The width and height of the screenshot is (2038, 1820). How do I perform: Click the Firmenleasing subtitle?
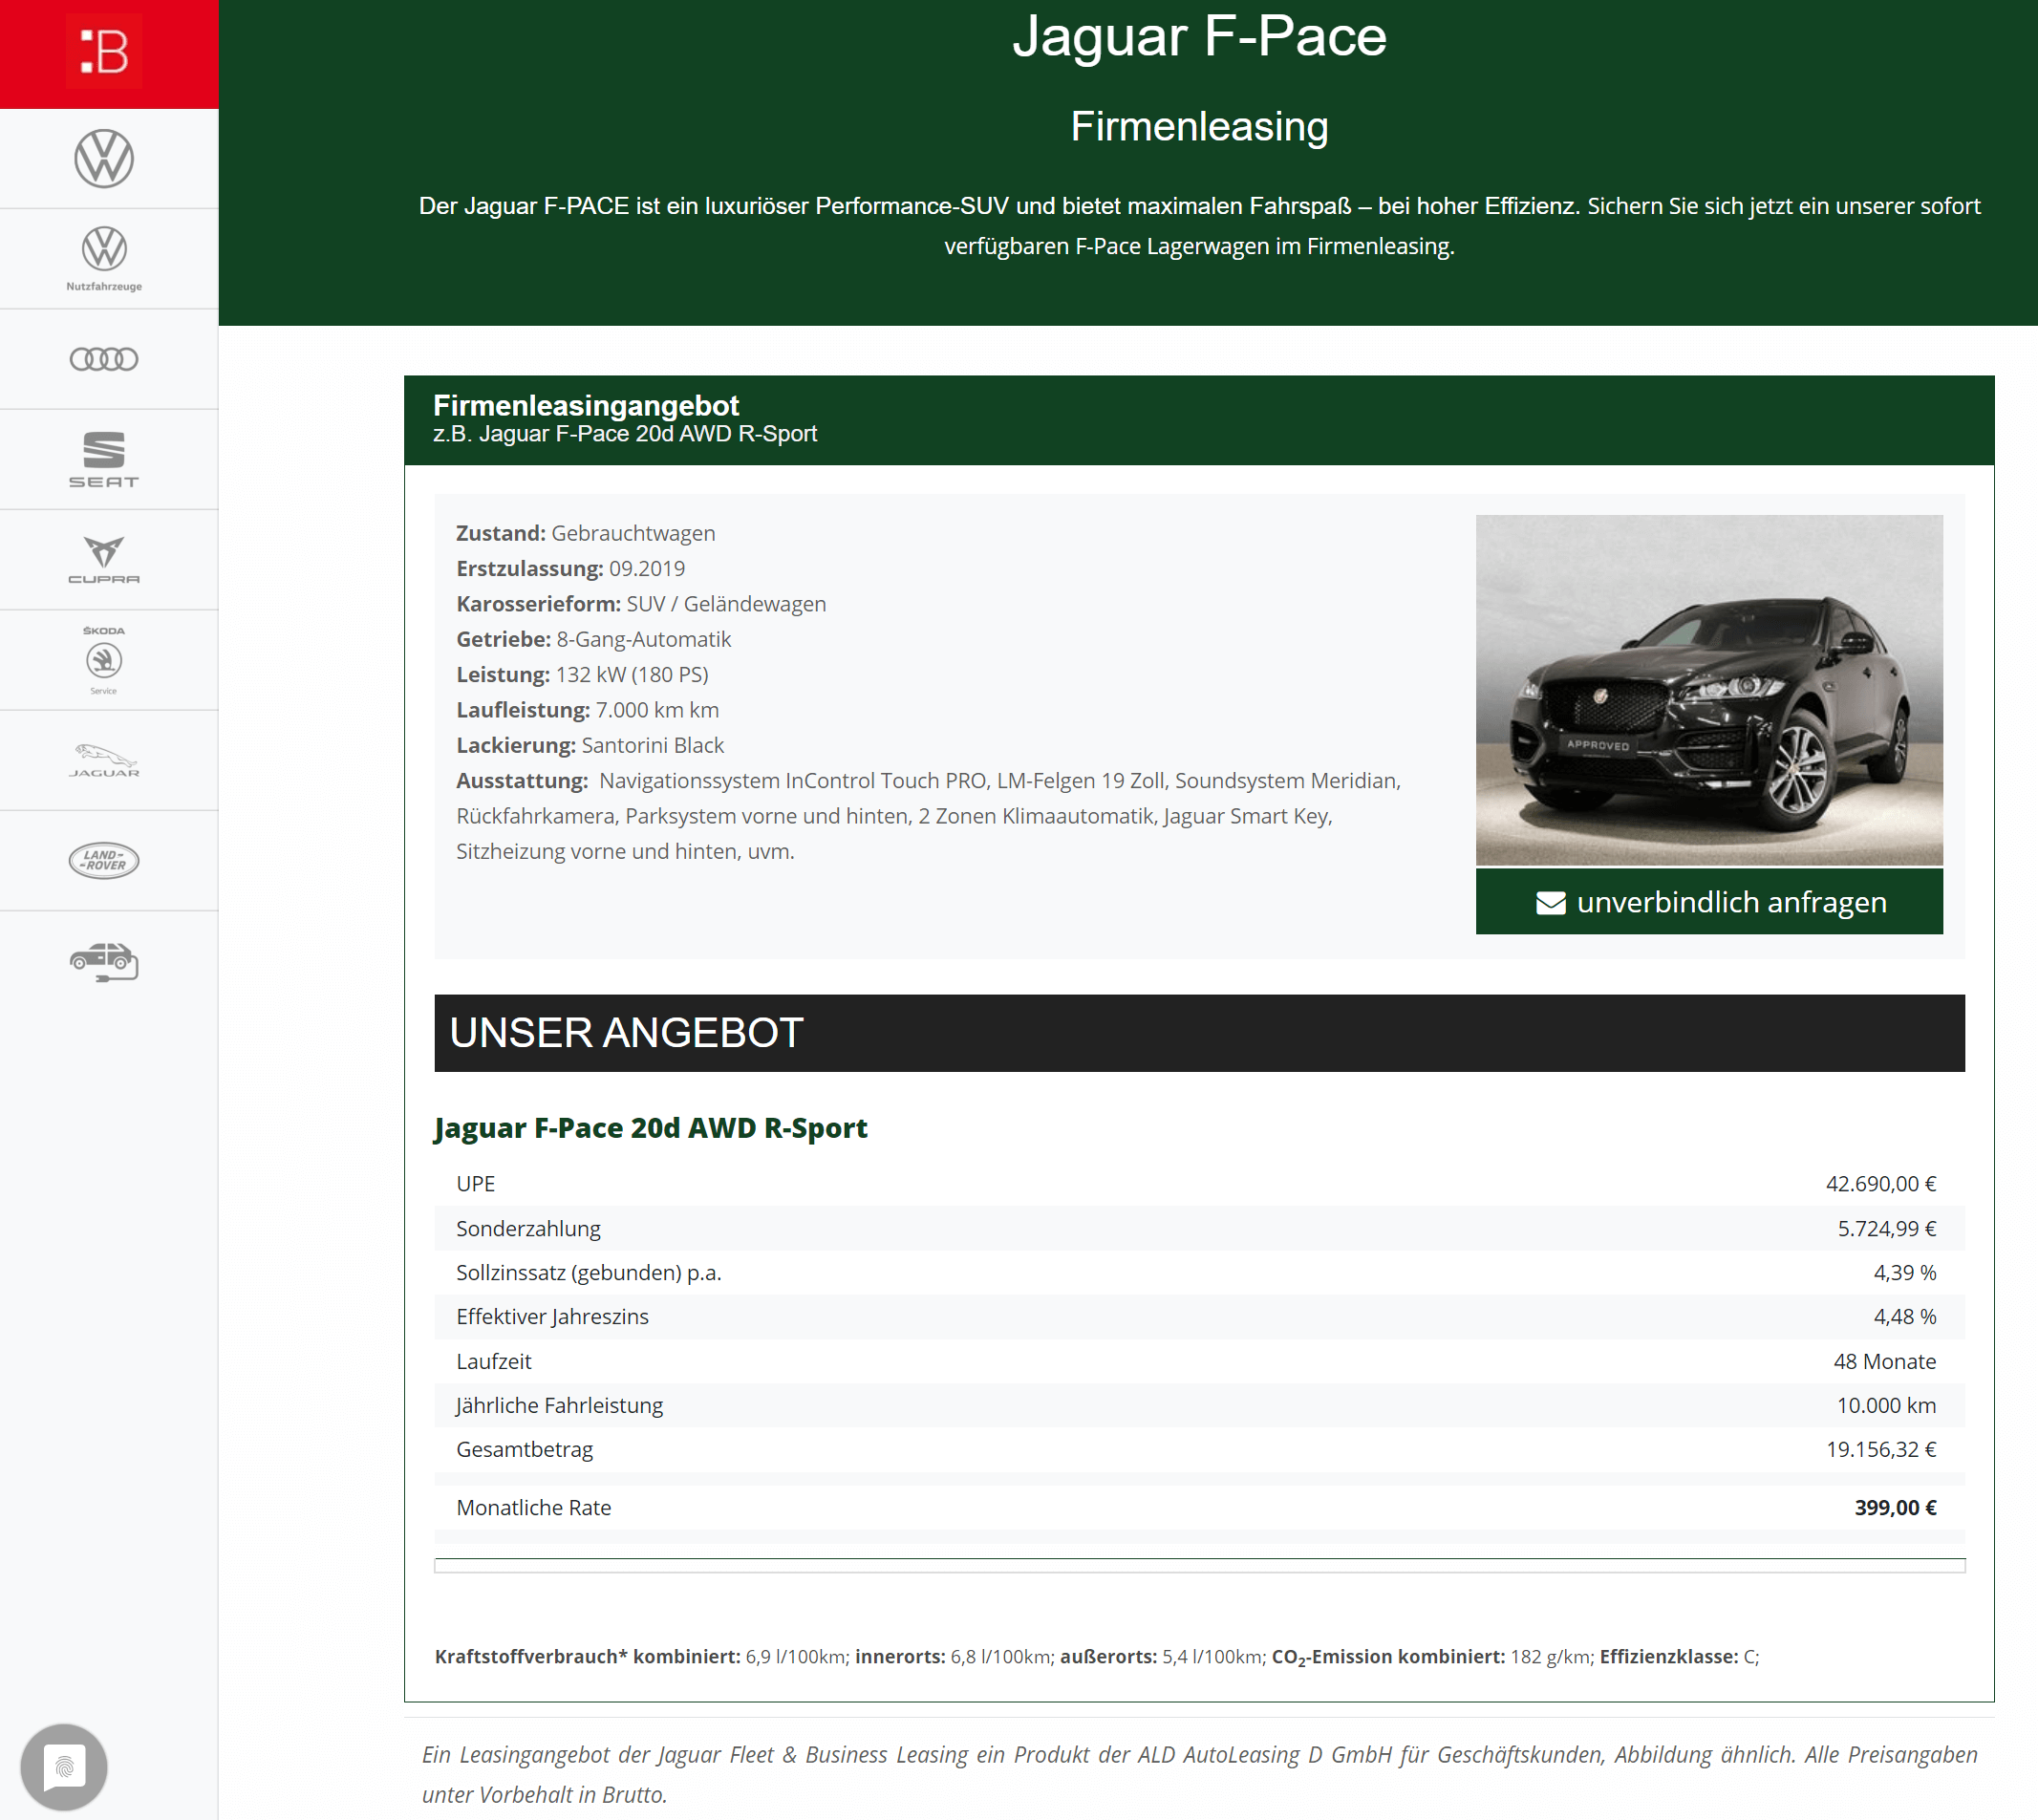(x=1199, y=126)
